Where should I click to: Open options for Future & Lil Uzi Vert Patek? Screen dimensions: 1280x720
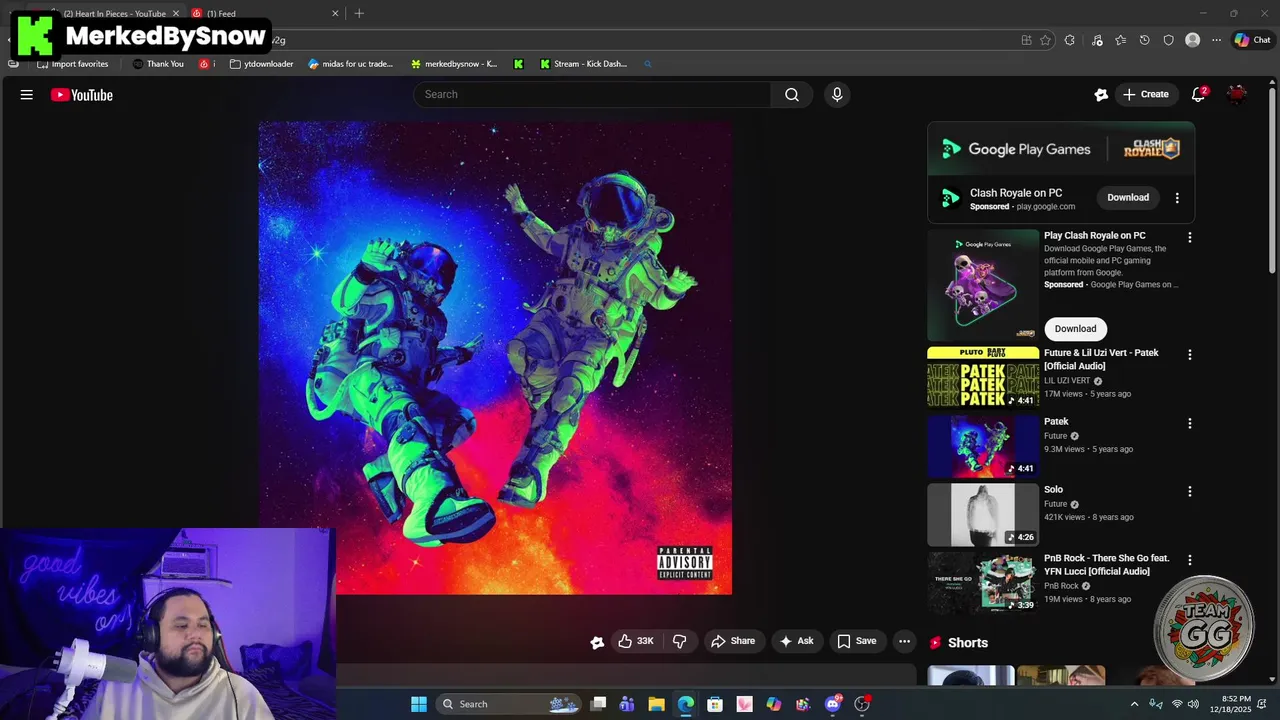[1189, 355]
